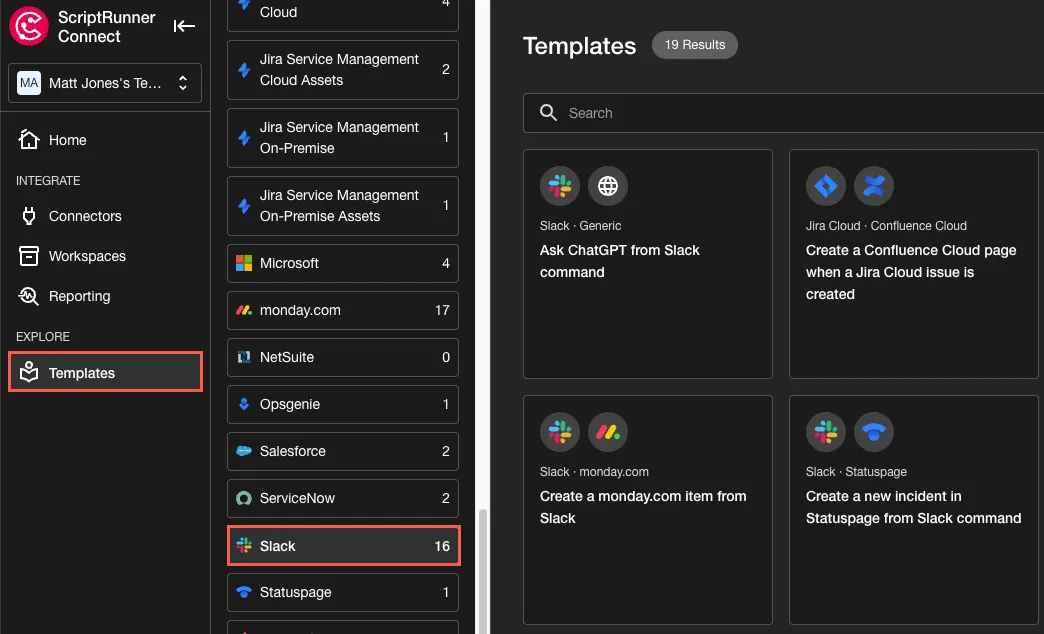This screenshot has width=1044, height=634.
Task: Click the Confluence Cloud icon on card
Action: [x=874, y=186]
